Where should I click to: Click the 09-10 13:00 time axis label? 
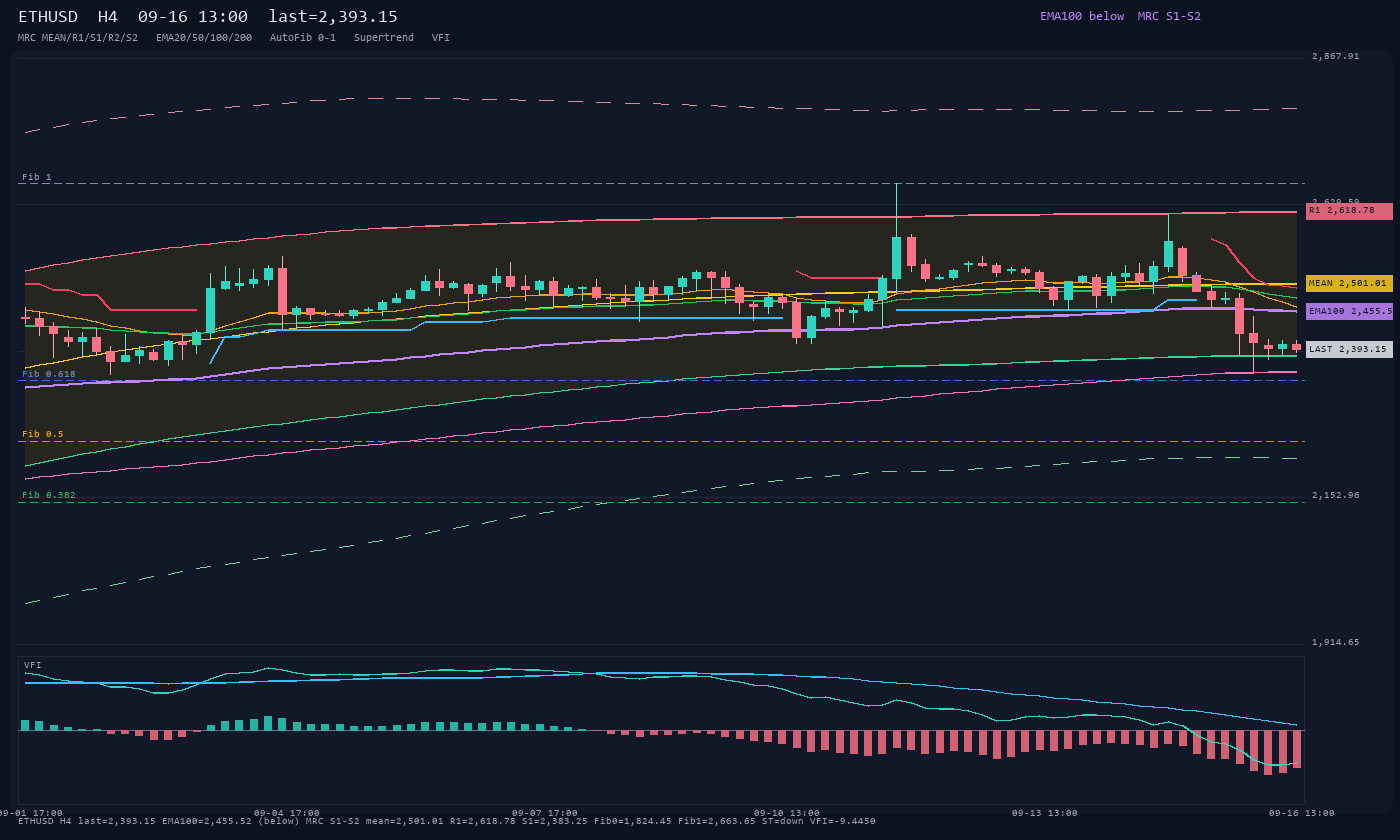point(787,813)
